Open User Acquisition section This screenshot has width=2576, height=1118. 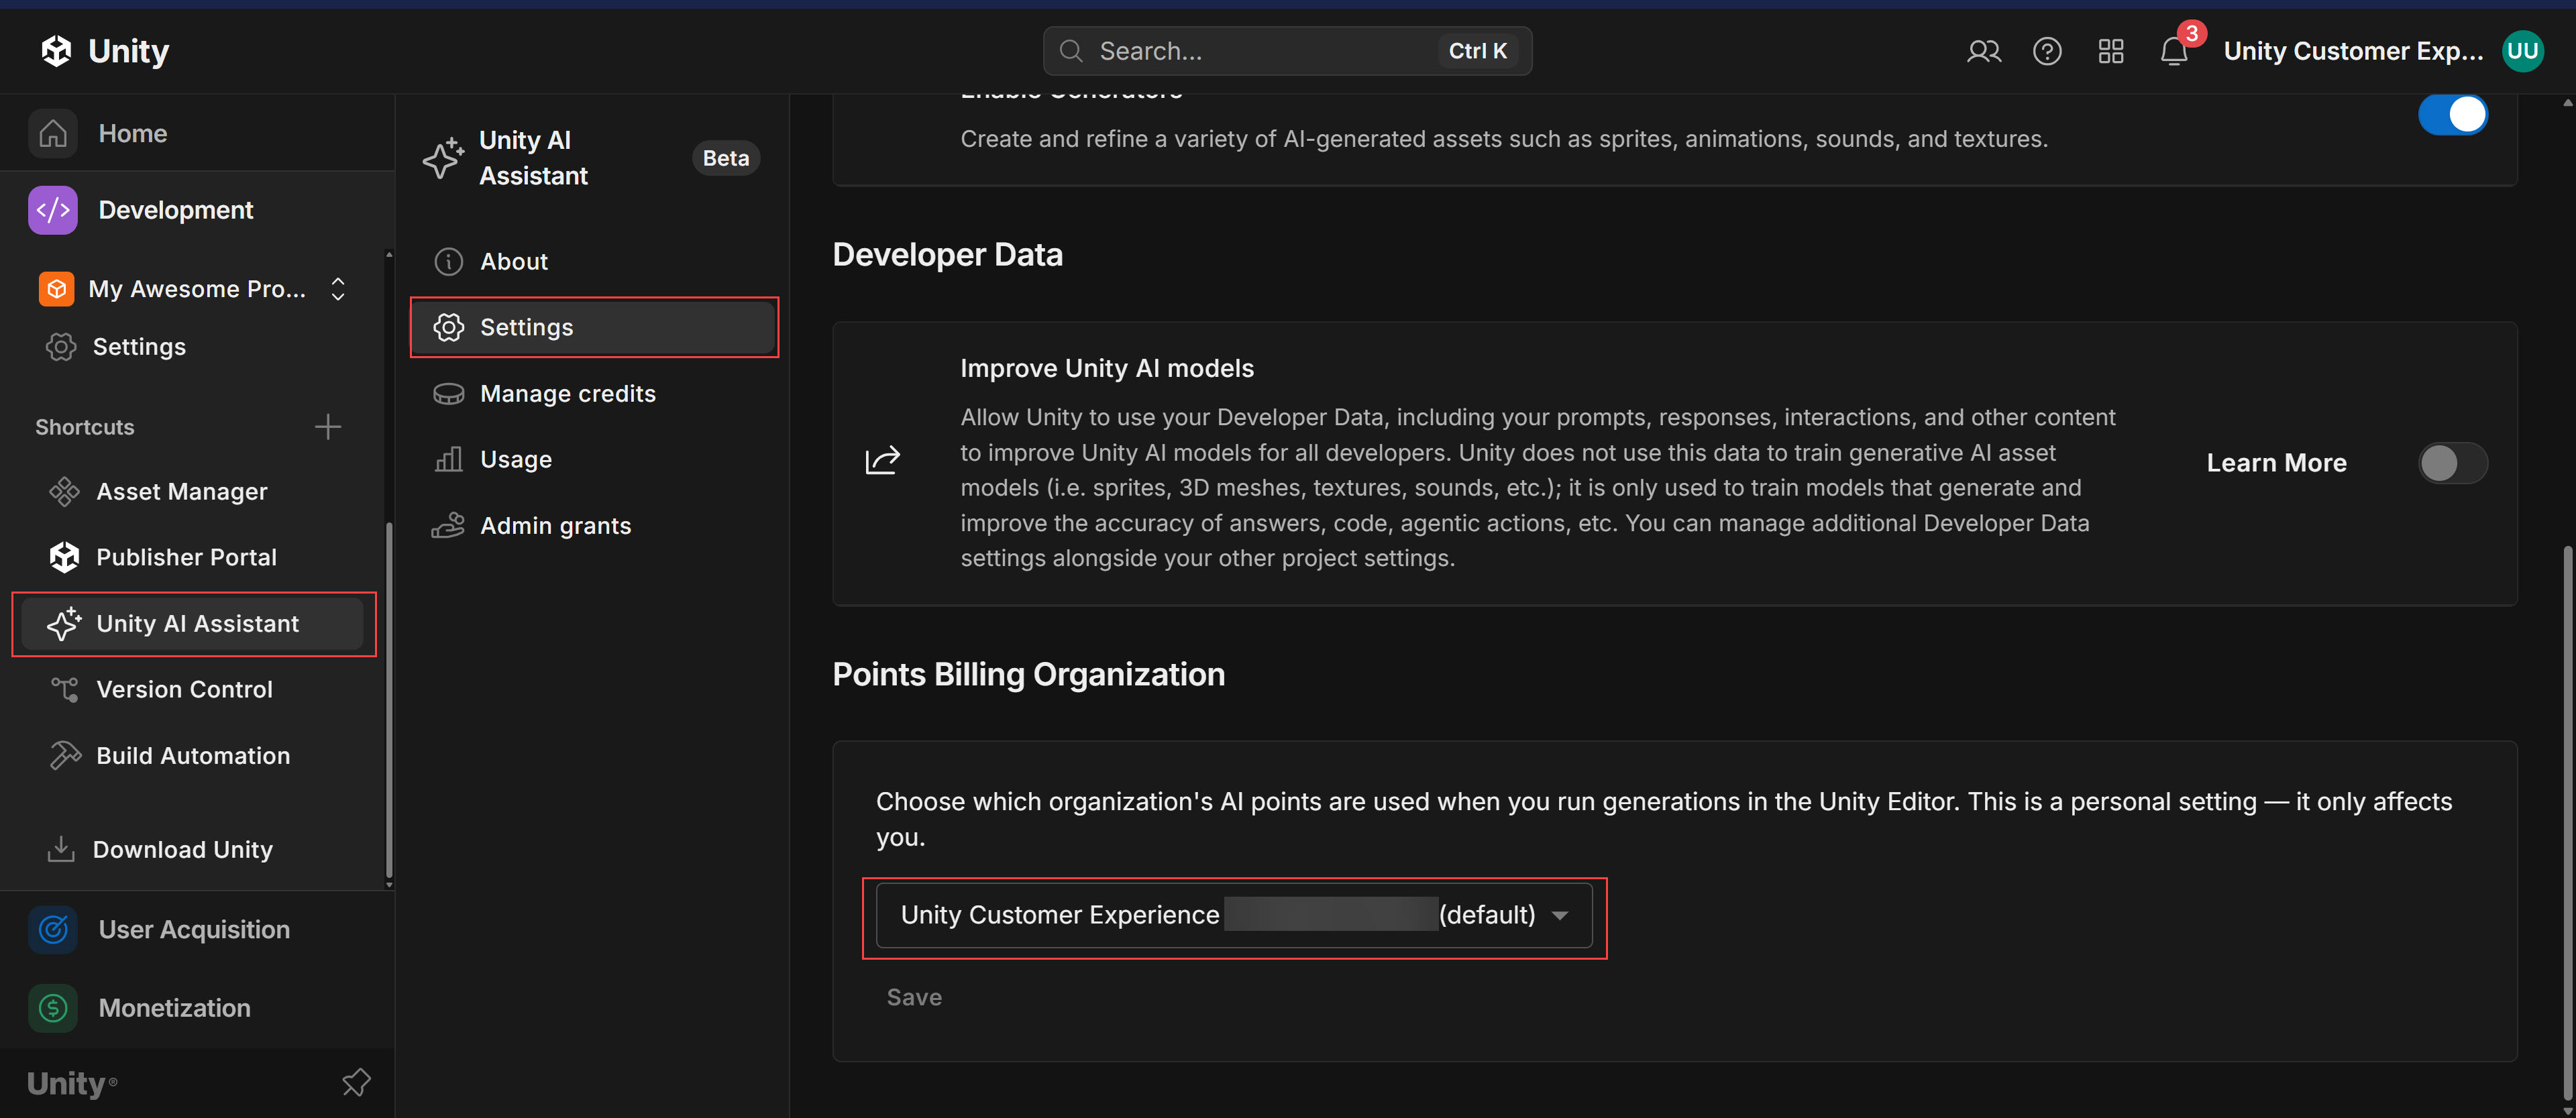point(197,930)
